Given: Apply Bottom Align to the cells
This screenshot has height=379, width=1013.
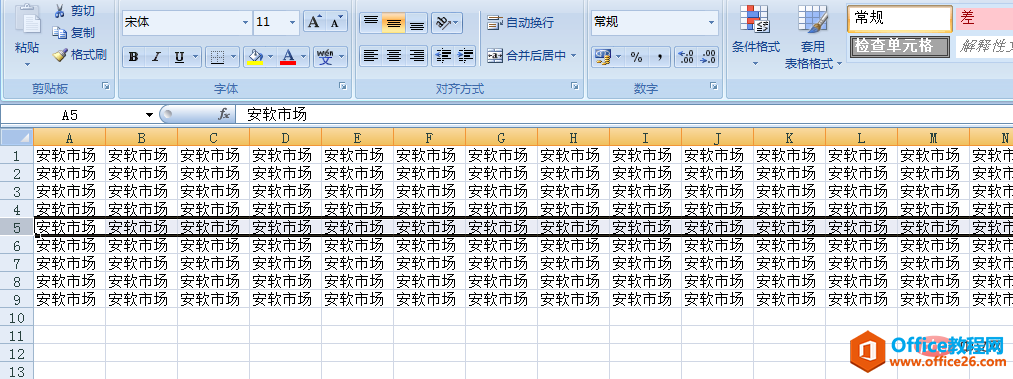Looking at the screenshot, I should [x=417, y=23].
